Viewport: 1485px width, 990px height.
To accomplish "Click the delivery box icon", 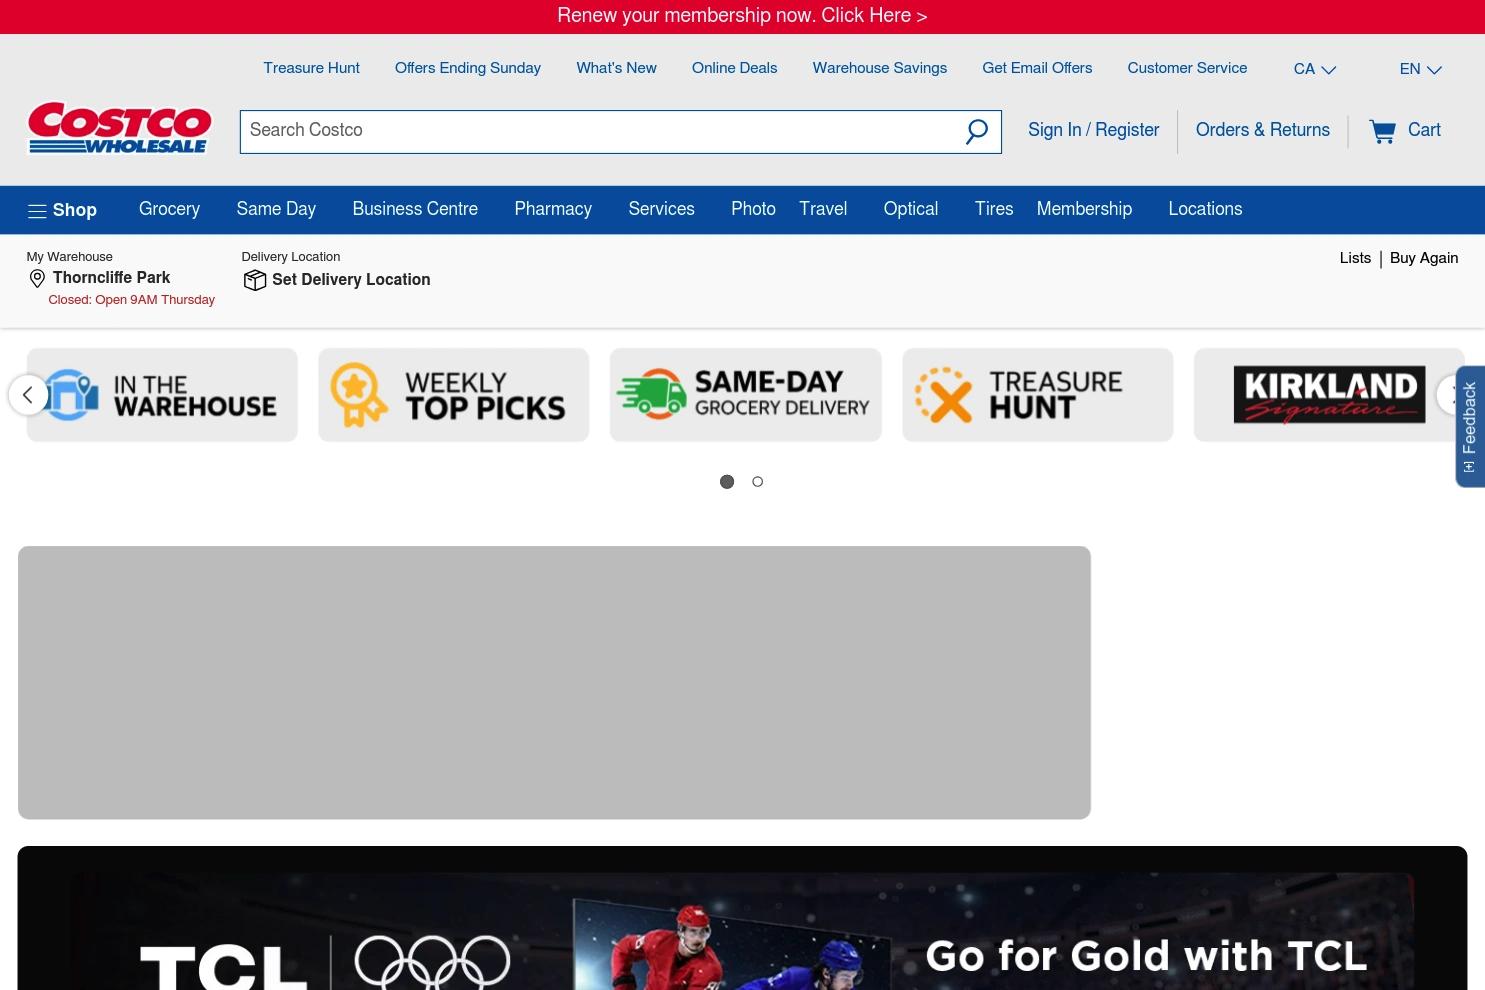I will pos(255,280).
